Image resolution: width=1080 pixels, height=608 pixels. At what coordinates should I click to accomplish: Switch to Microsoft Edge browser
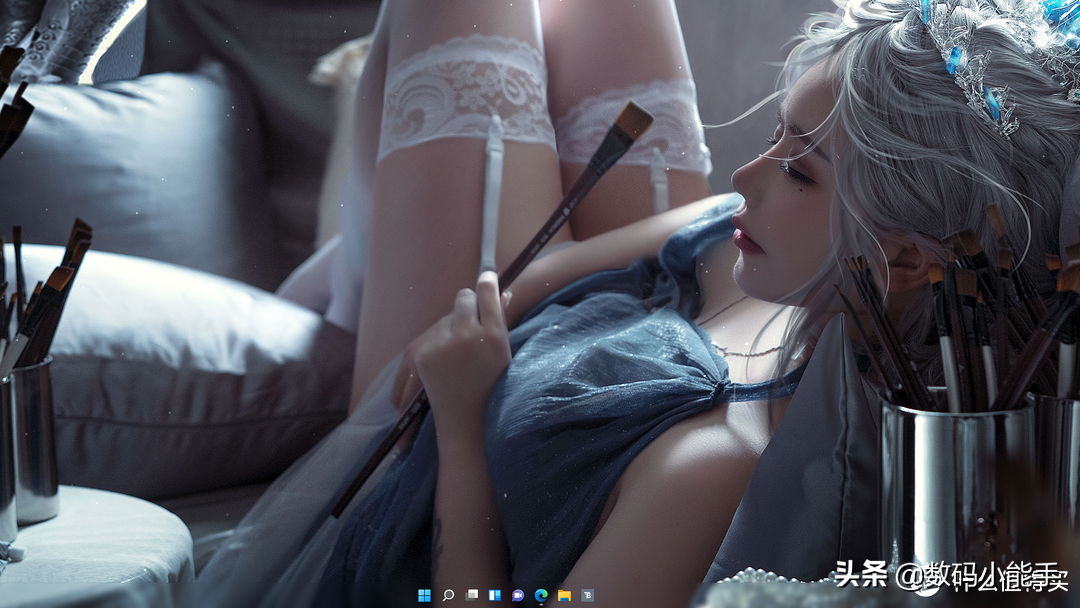(541, 596)
